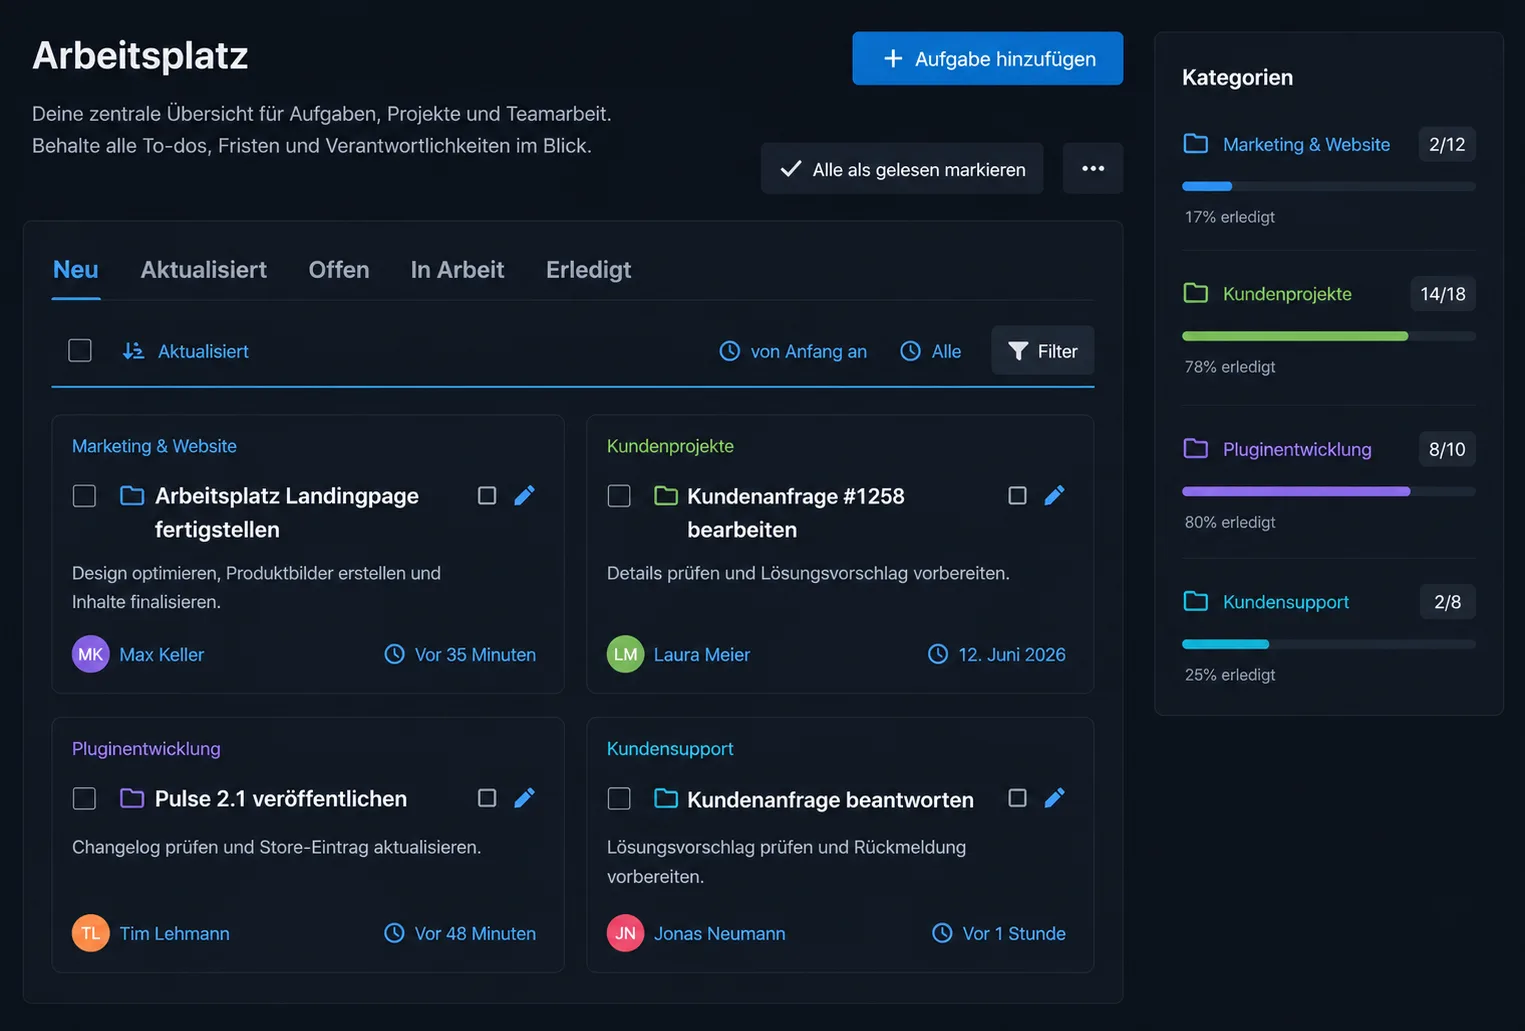Click the 2/12 count badge for Marketing & Website

click(x=1447, y=144)
